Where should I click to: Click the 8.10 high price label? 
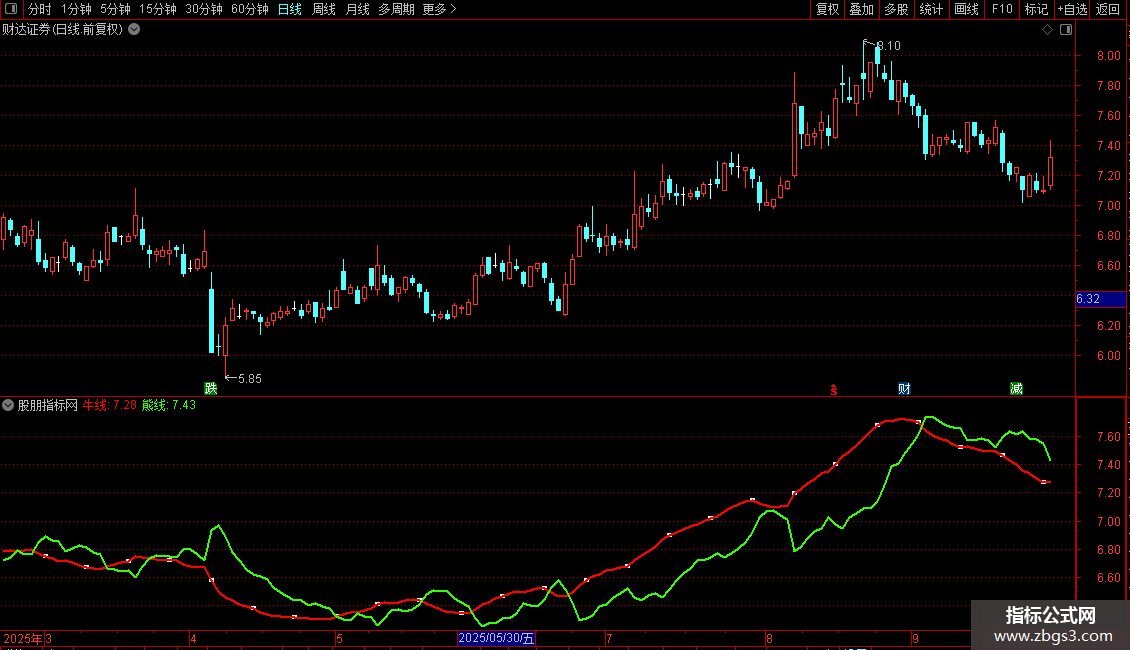coord(889,45)
